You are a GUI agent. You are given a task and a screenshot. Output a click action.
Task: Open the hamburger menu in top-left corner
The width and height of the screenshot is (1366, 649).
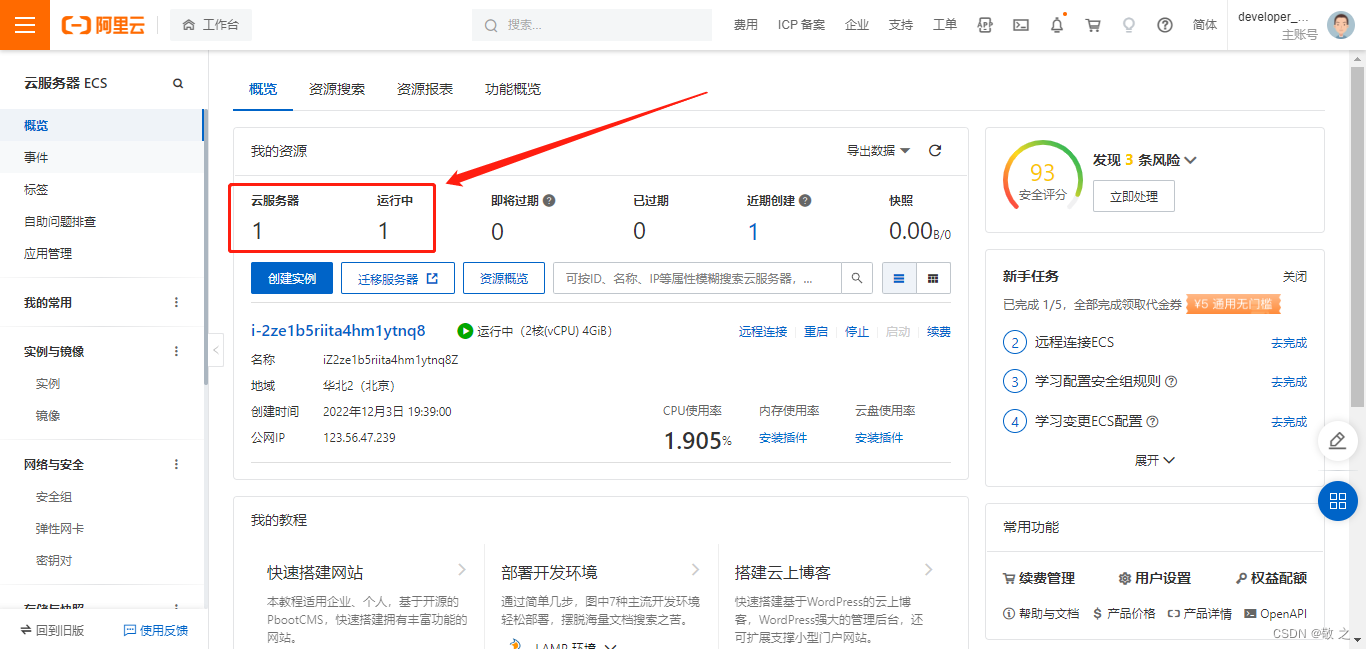coord(24,24)
